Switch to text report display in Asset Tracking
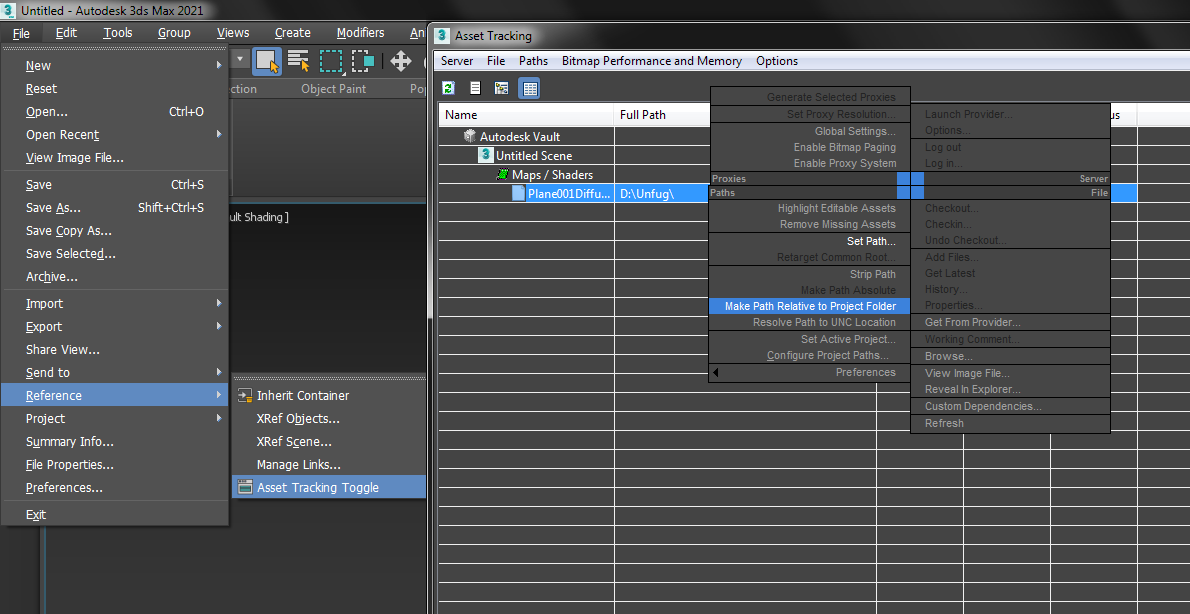The width and height of the screenshot is (1190, 614). [x=475, y=88]
